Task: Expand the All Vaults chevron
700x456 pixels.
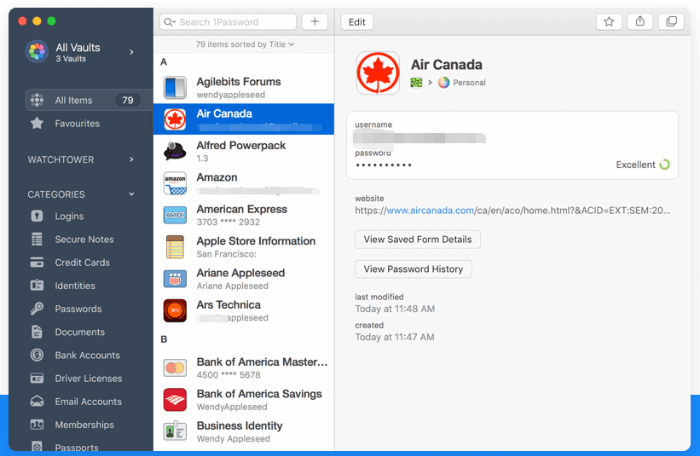Action: pyautogui.click(x=132, y=52)
